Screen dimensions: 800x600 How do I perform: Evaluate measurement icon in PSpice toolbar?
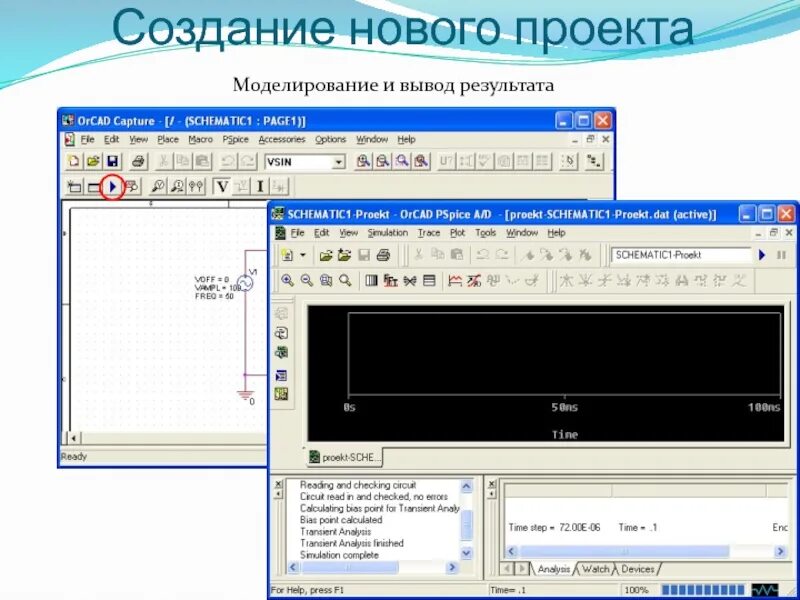coord(474,280)
